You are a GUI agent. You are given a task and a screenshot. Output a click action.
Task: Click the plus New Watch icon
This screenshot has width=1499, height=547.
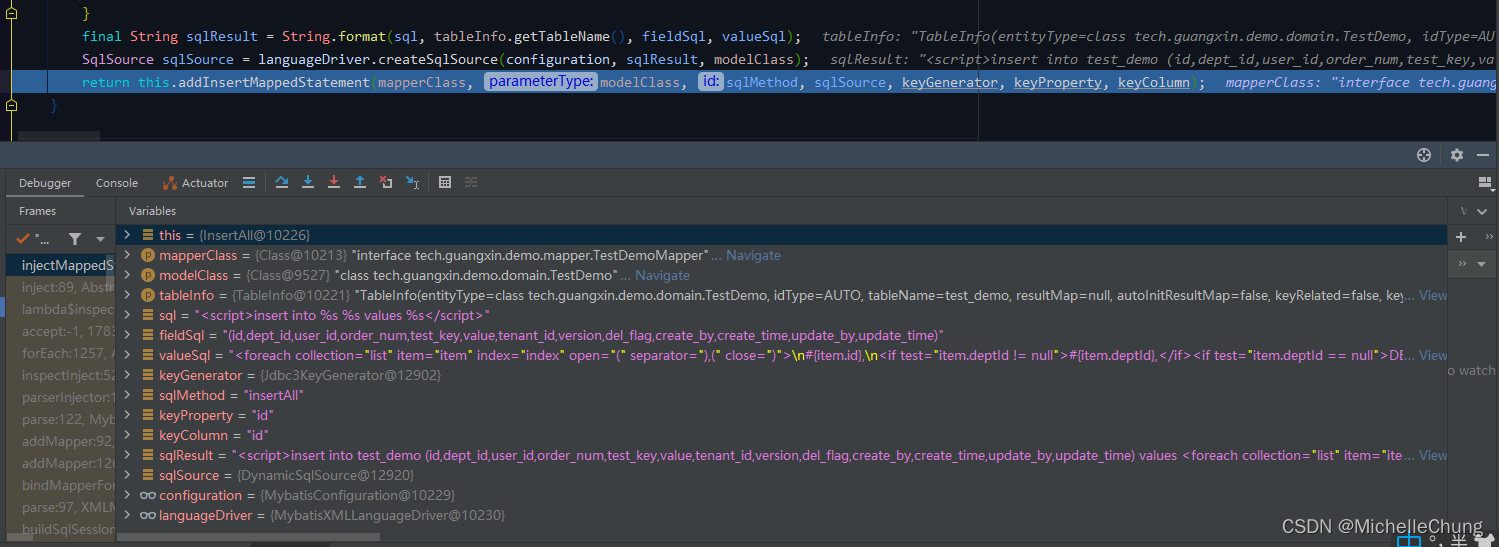tap(1460, 237)
